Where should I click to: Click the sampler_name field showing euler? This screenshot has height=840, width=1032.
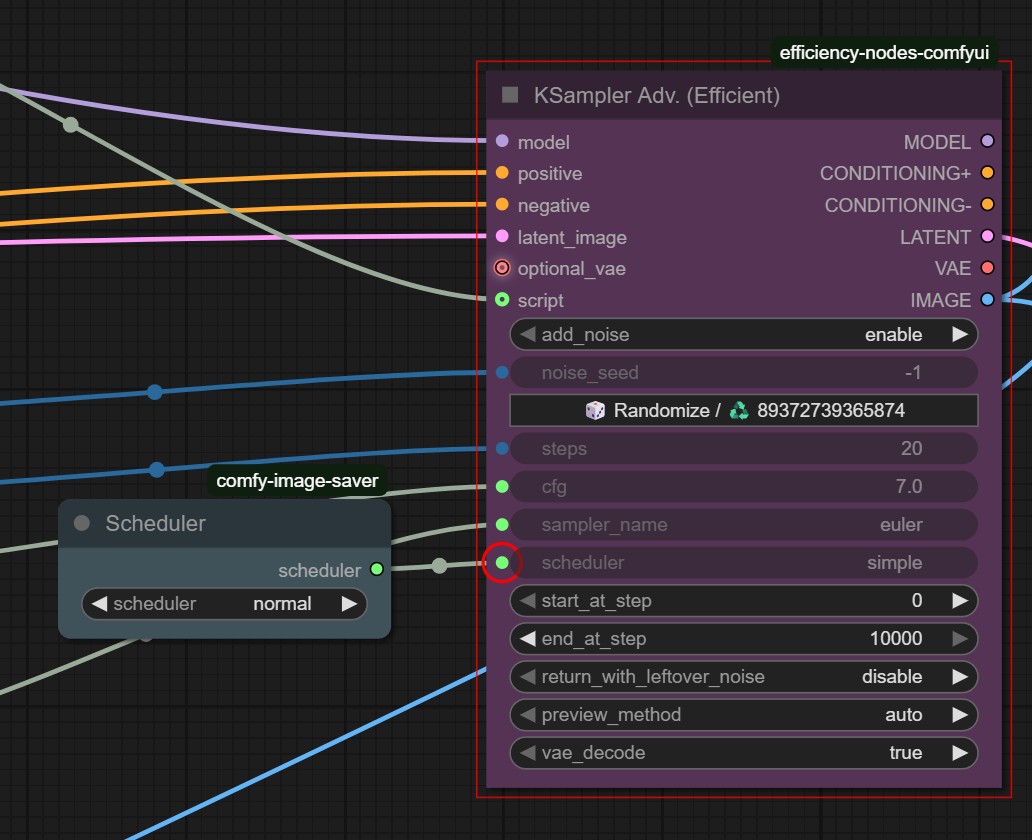tap(744, 525)
